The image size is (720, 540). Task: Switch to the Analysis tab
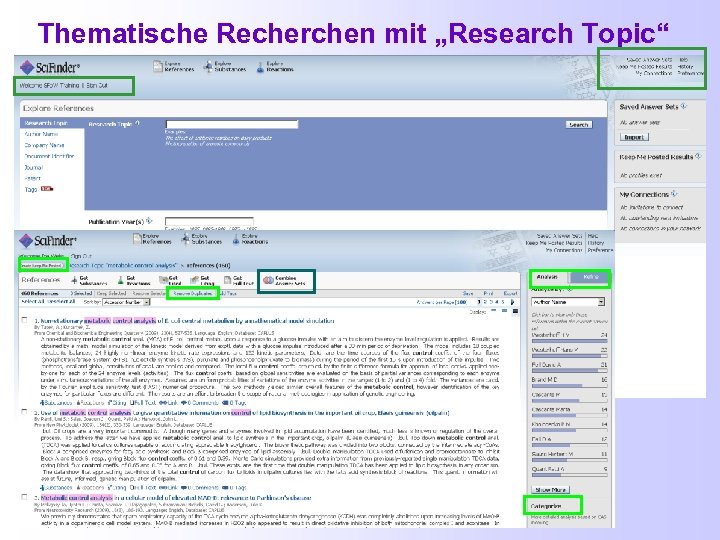click(549, 277)
